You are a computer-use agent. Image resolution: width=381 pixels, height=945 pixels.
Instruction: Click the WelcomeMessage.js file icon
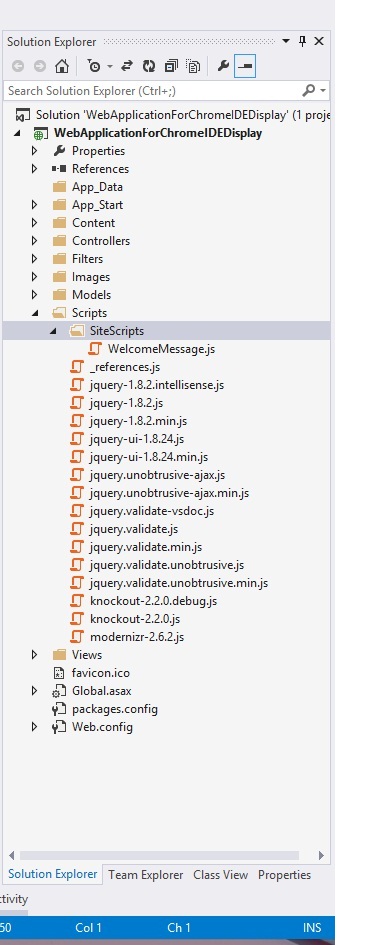coord(95,348)
